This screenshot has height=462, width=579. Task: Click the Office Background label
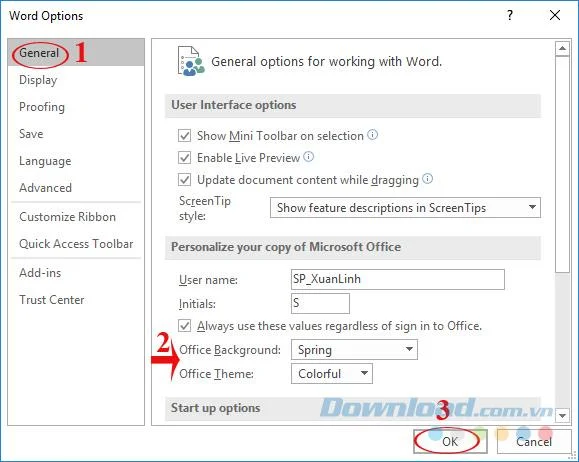230,350
